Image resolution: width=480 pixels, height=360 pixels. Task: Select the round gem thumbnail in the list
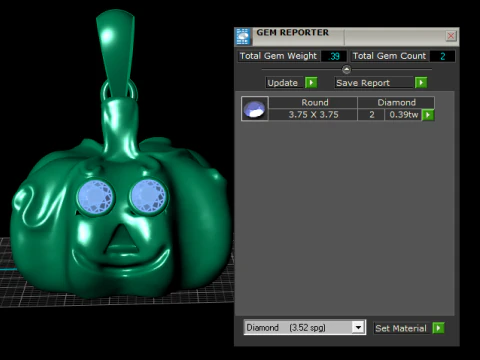coord(255,109)
